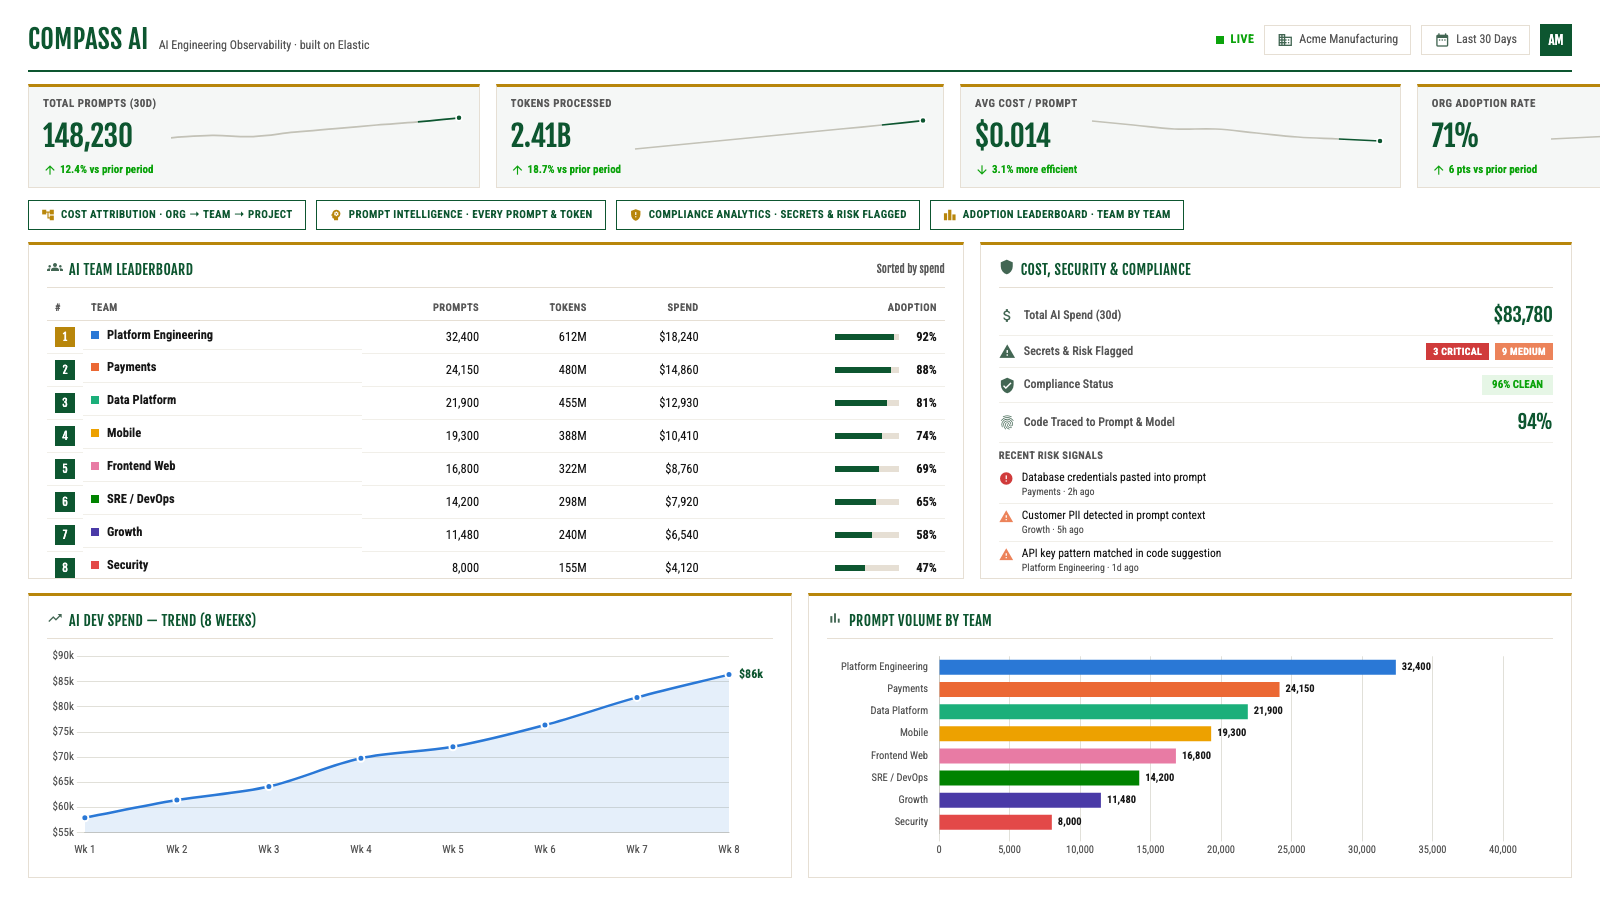This screenshot has width=1600, height=900.
Task: Click the 3 CRITICAL badge
Action: coord(1457,352)
